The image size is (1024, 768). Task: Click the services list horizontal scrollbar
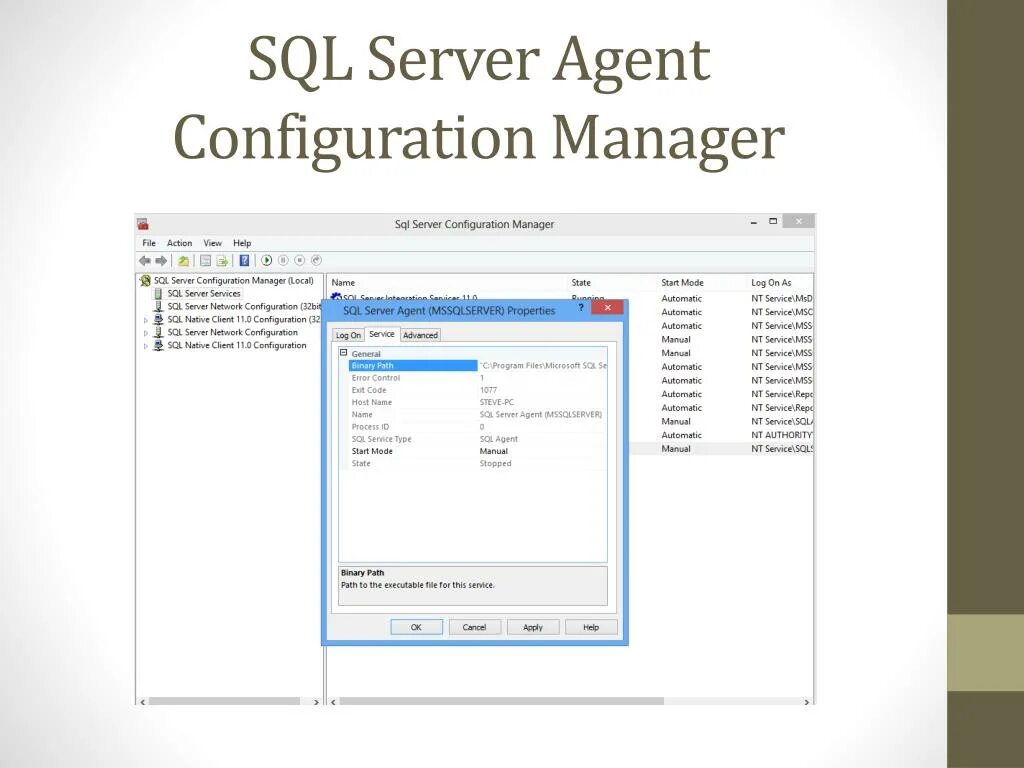click(502, 701)
